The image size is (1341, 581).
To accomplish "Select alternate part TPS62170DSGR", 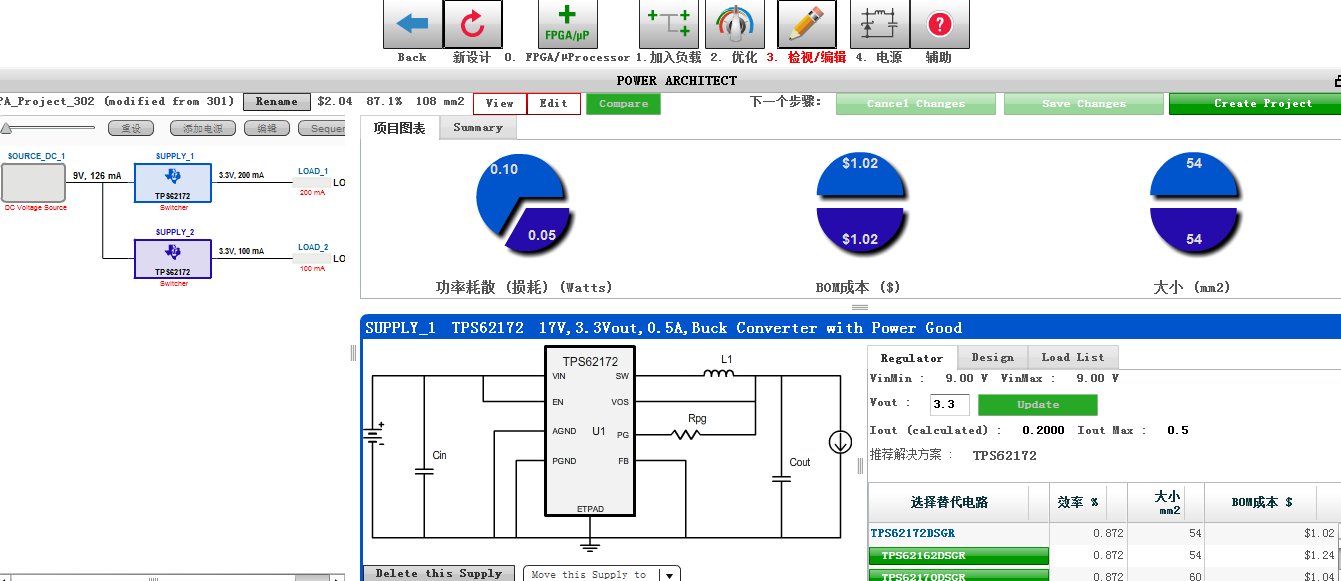I will (x=958, y=575).
